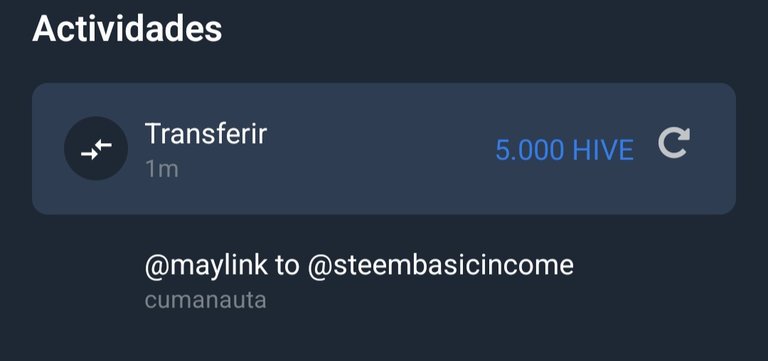Tap the transfer arrows icon

96,149
